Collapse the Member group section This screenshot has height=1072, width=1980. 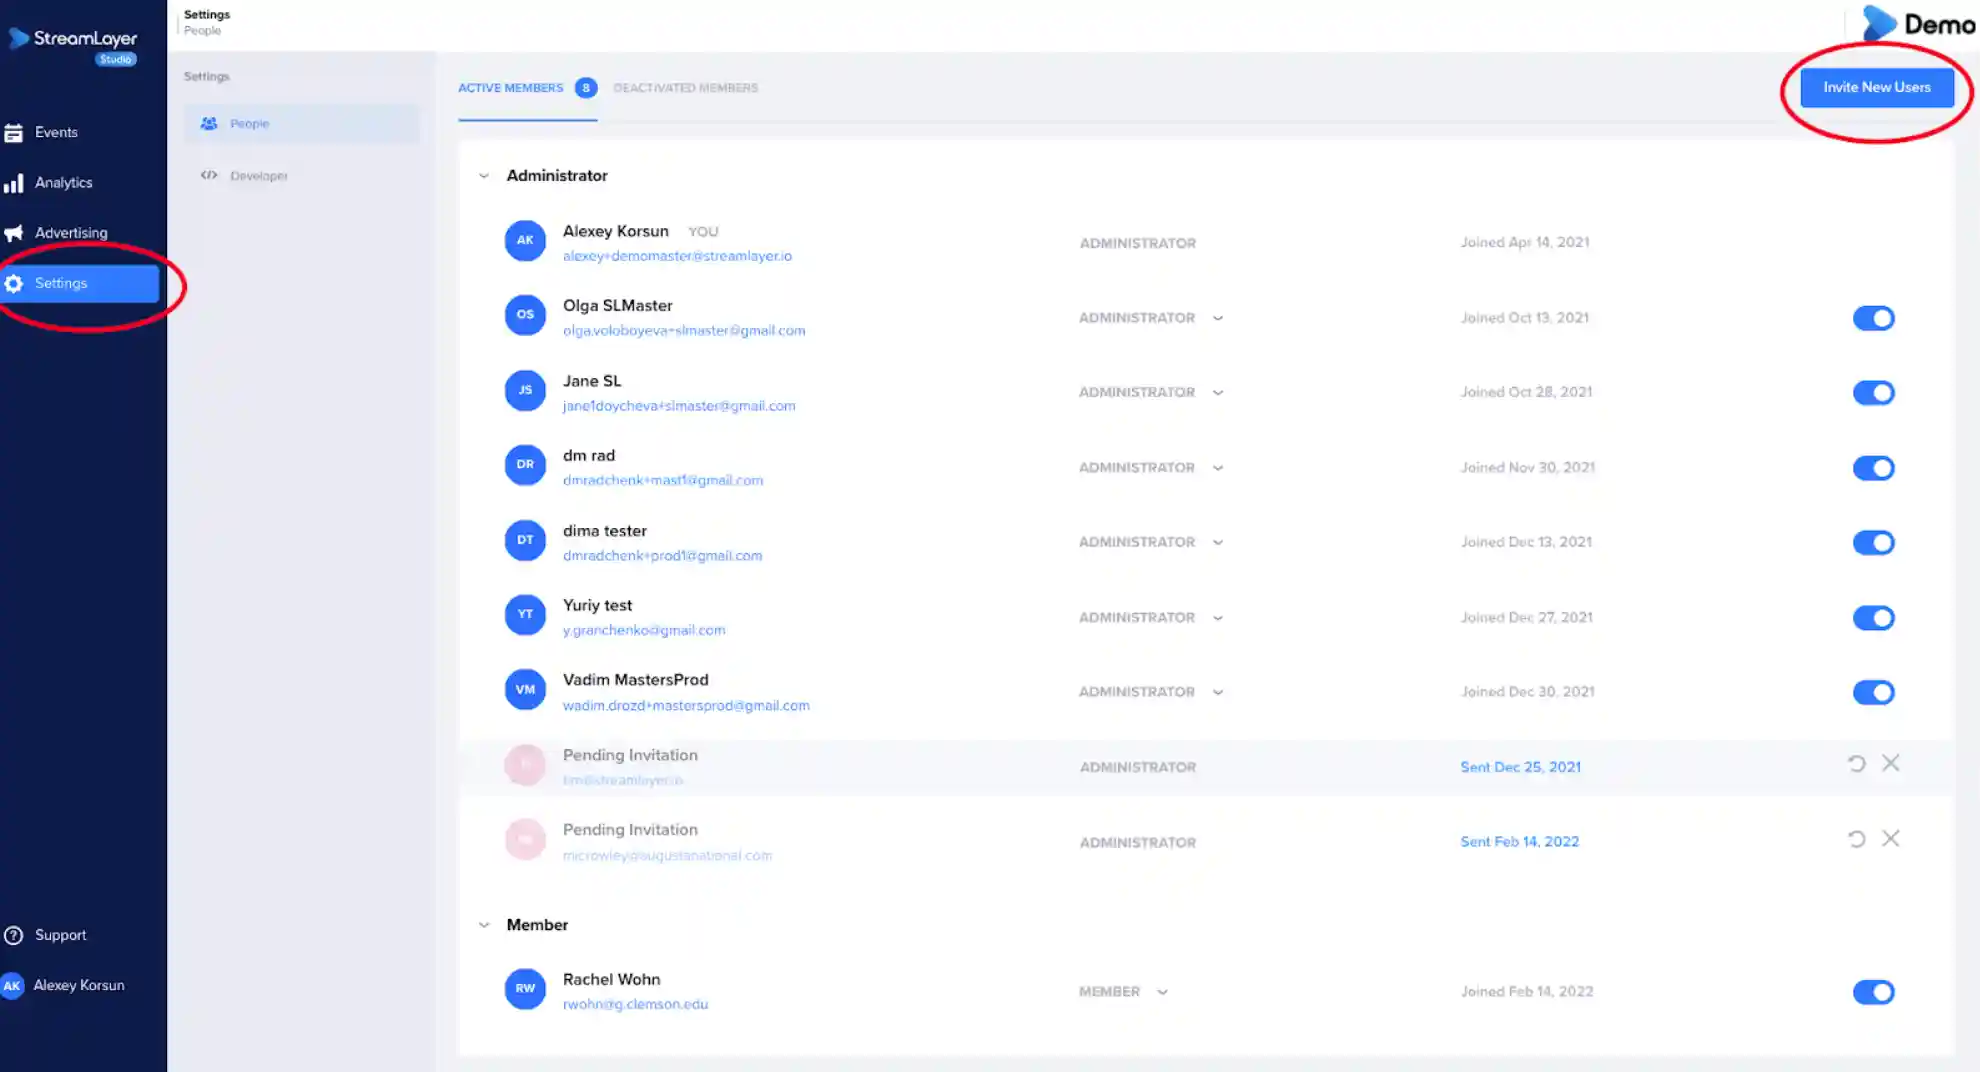pos(484,925)
